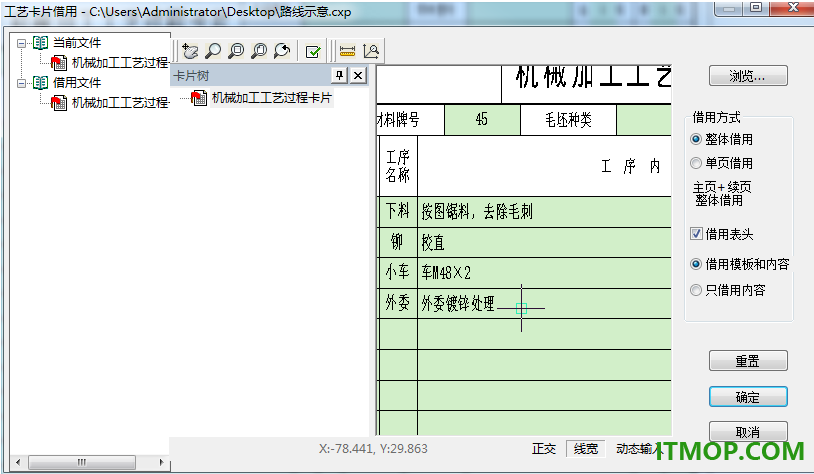
Task: Click the zoom magnifier tool
Action: 213,51
